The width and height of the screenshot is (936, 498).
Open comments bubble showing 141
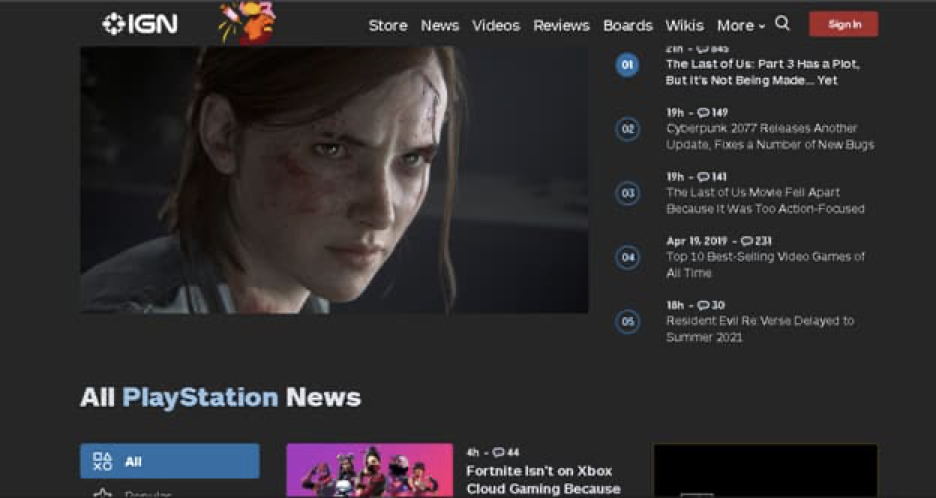(x=712, y=177)
